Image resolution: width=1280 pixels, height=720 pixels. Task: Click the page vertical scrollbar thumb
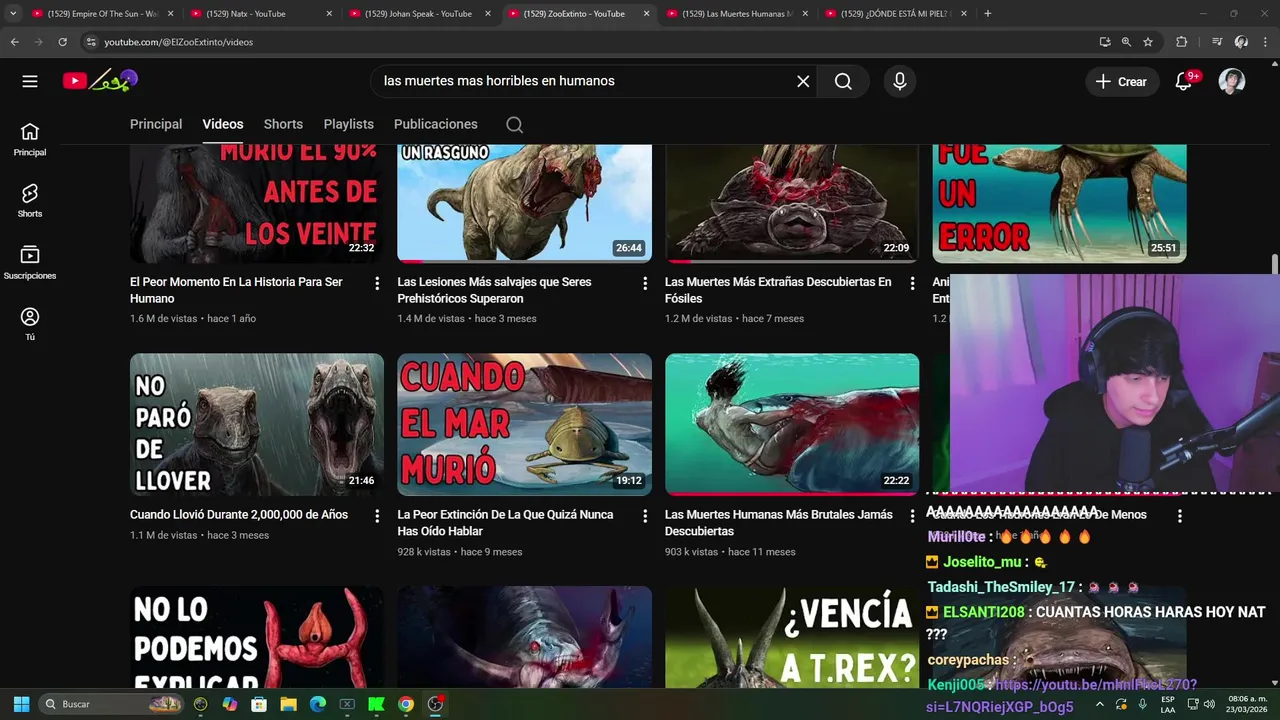1275,264
